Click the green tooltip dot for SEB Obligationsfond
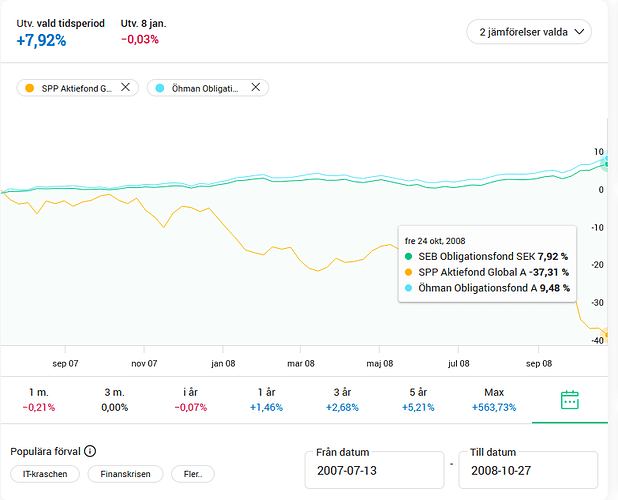Viewport: 618px width, 500px height. point(409,257)
